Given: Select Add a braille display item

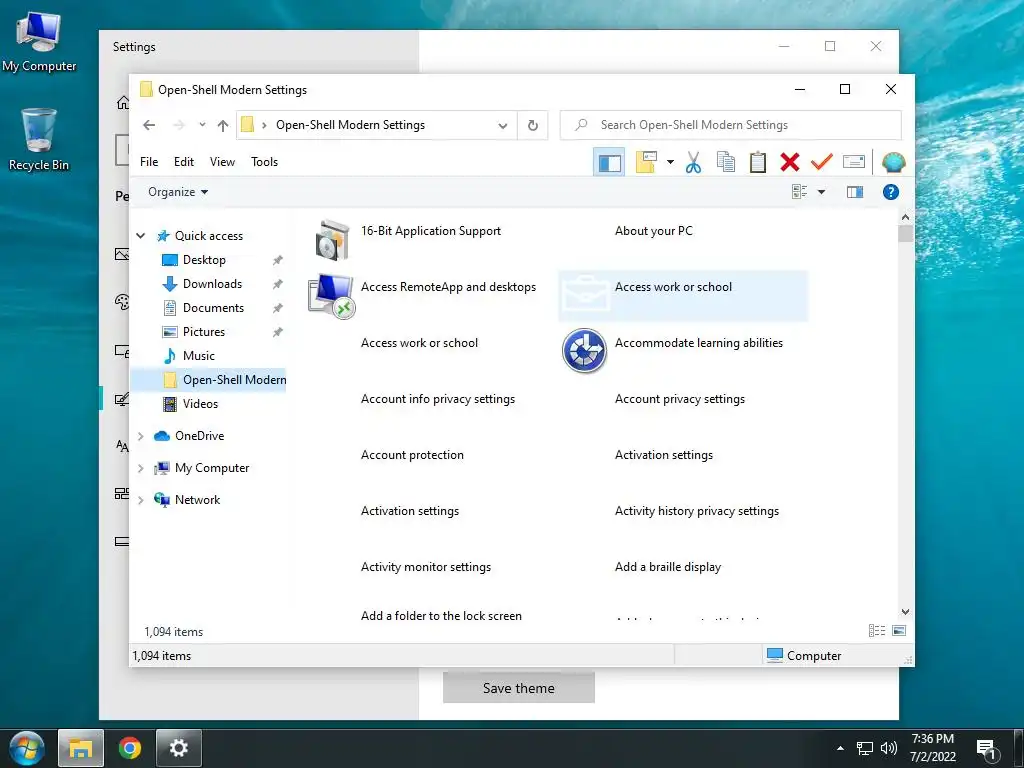Looking at the screenshot, I should (x=667, y=567).
